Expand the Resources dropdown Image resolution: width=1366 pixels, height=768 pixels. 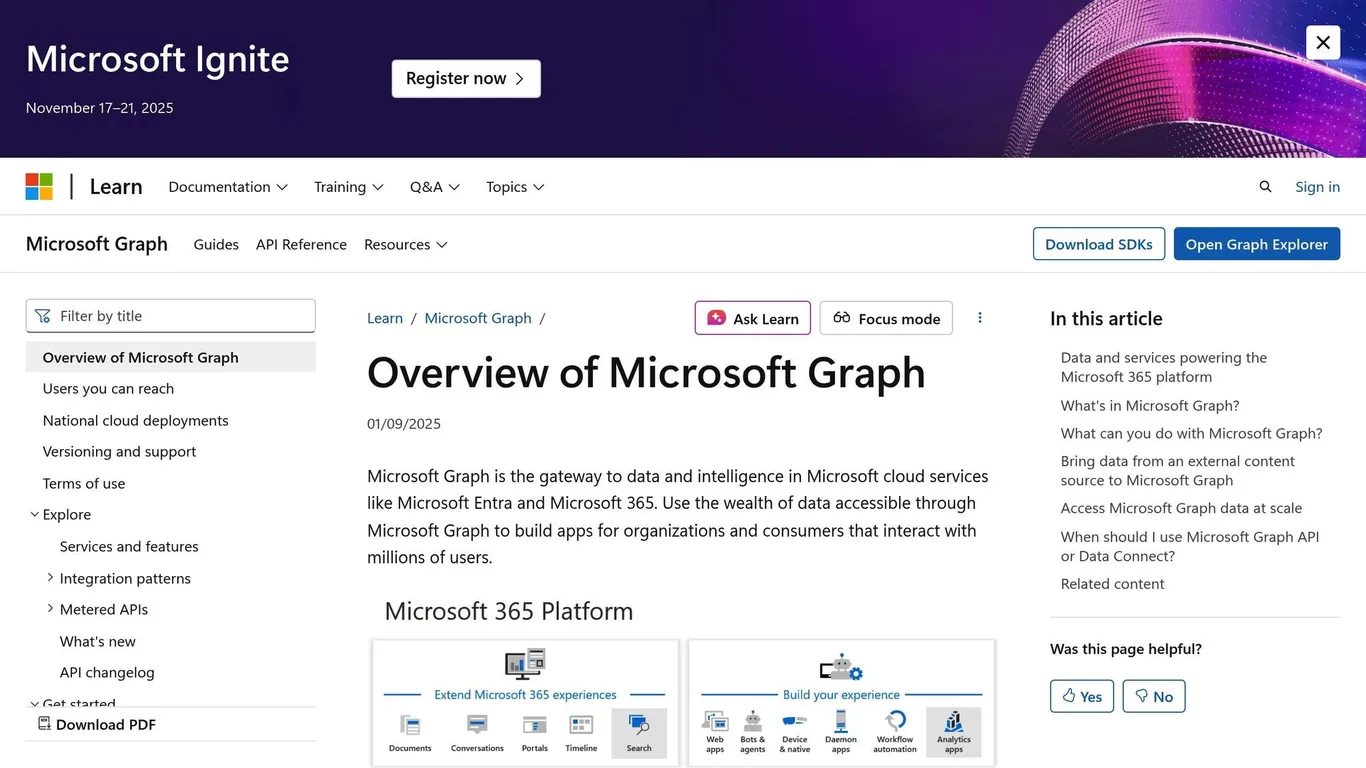pyautogui.click(x=406, y=244)
